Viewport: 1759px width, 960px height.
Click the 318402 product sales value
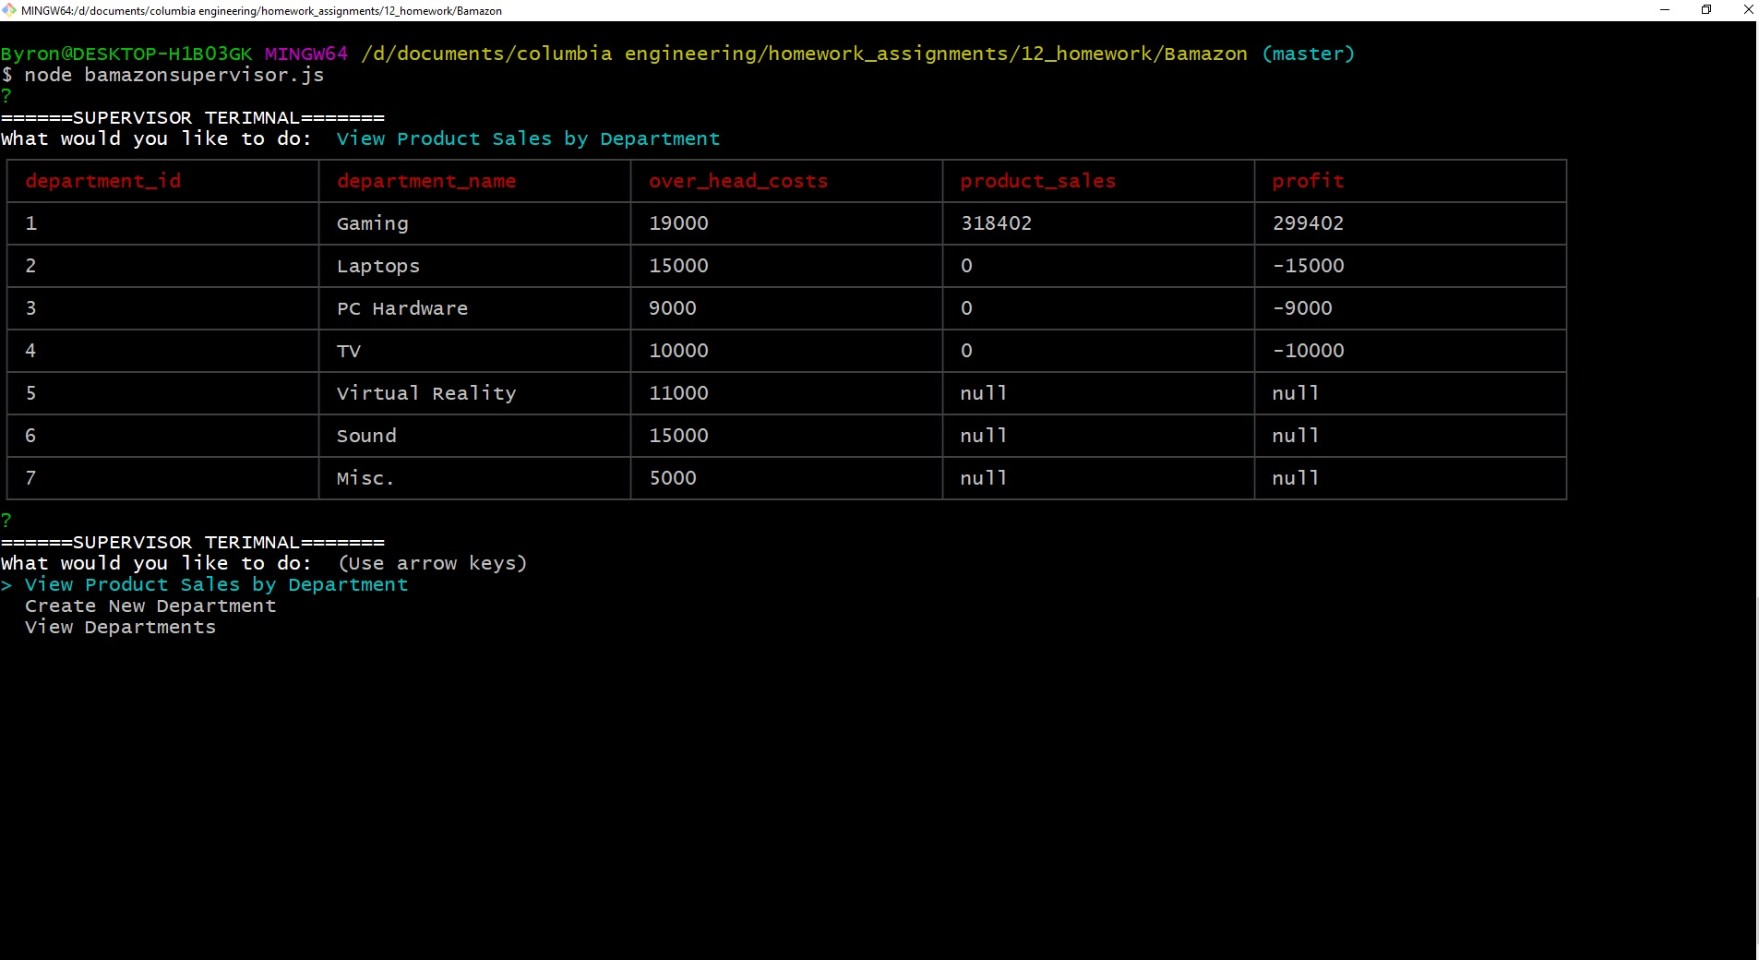(996, 224)
